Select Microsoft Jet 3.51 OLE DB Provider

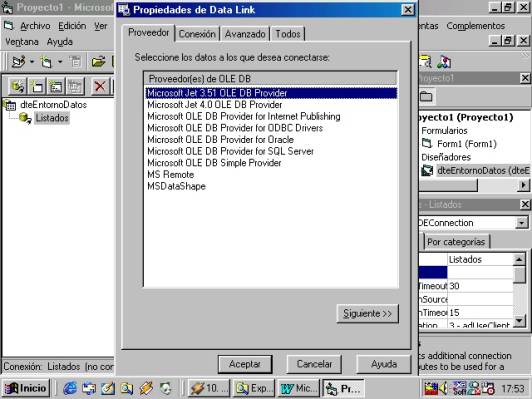(x=271, y=93)
